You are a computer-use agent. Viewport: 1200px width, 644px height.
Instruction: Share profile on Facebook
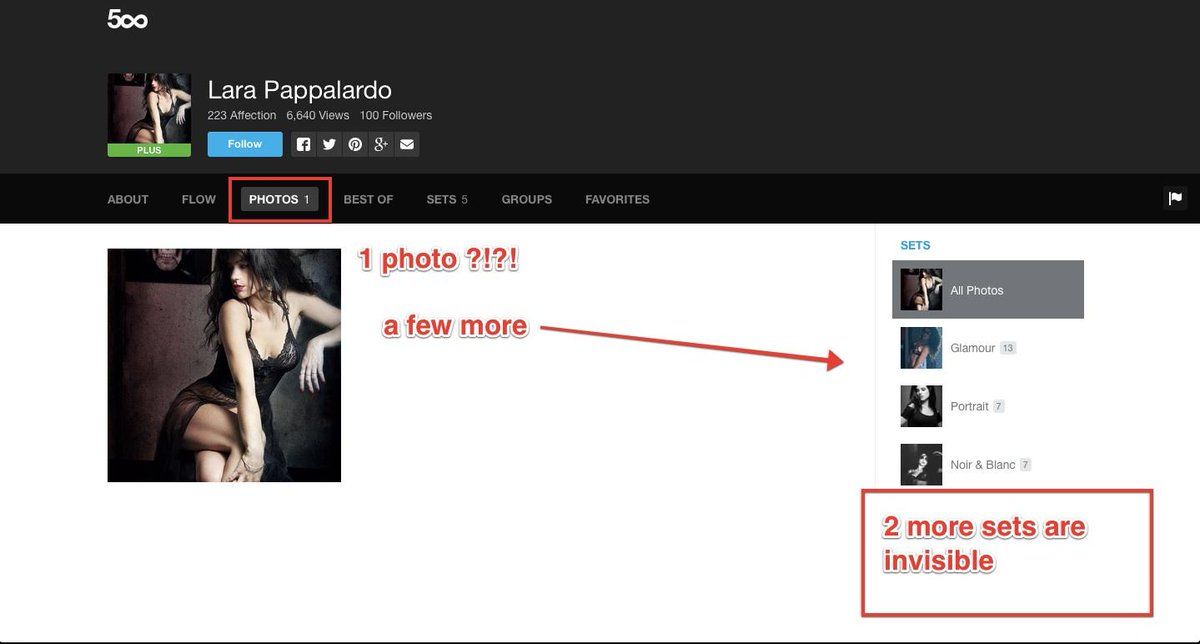304,145
